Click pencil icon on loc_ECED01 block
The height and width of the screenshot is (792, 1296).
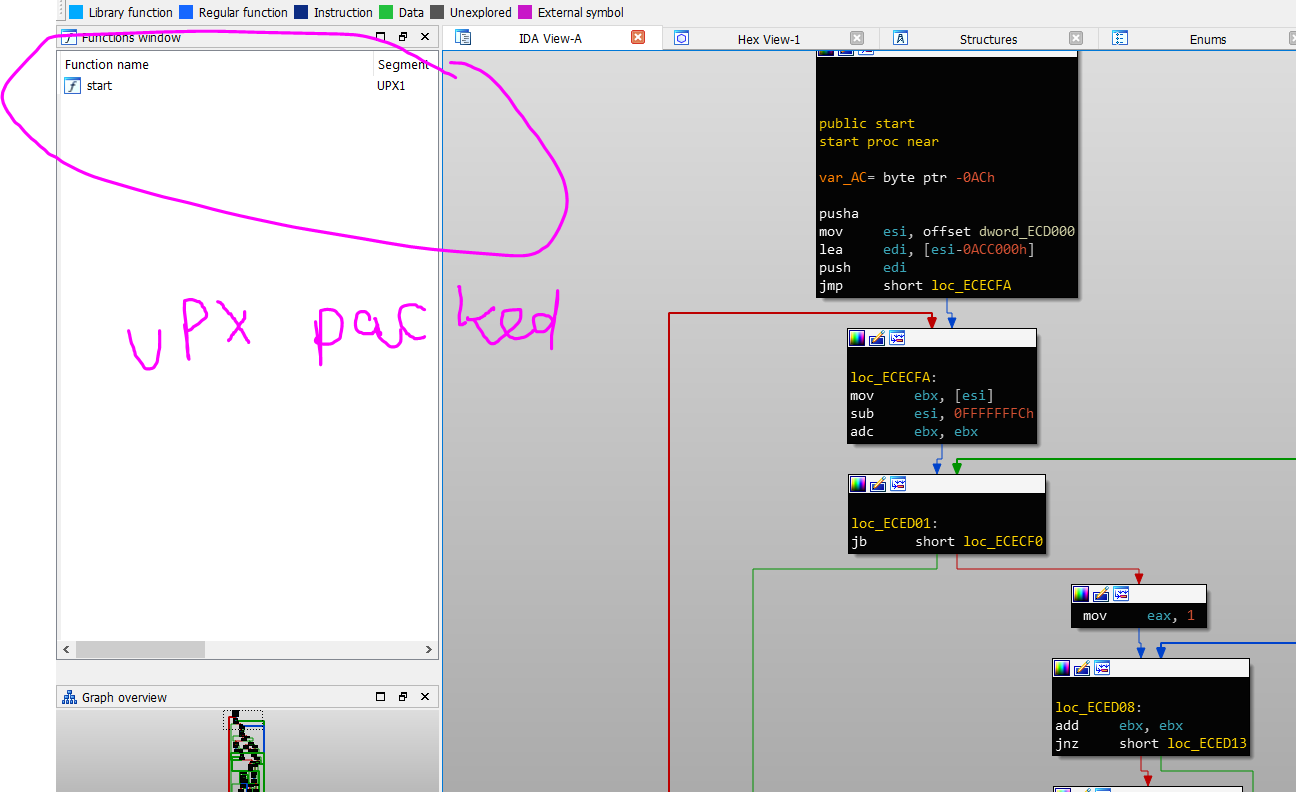[x=878, y=484]
